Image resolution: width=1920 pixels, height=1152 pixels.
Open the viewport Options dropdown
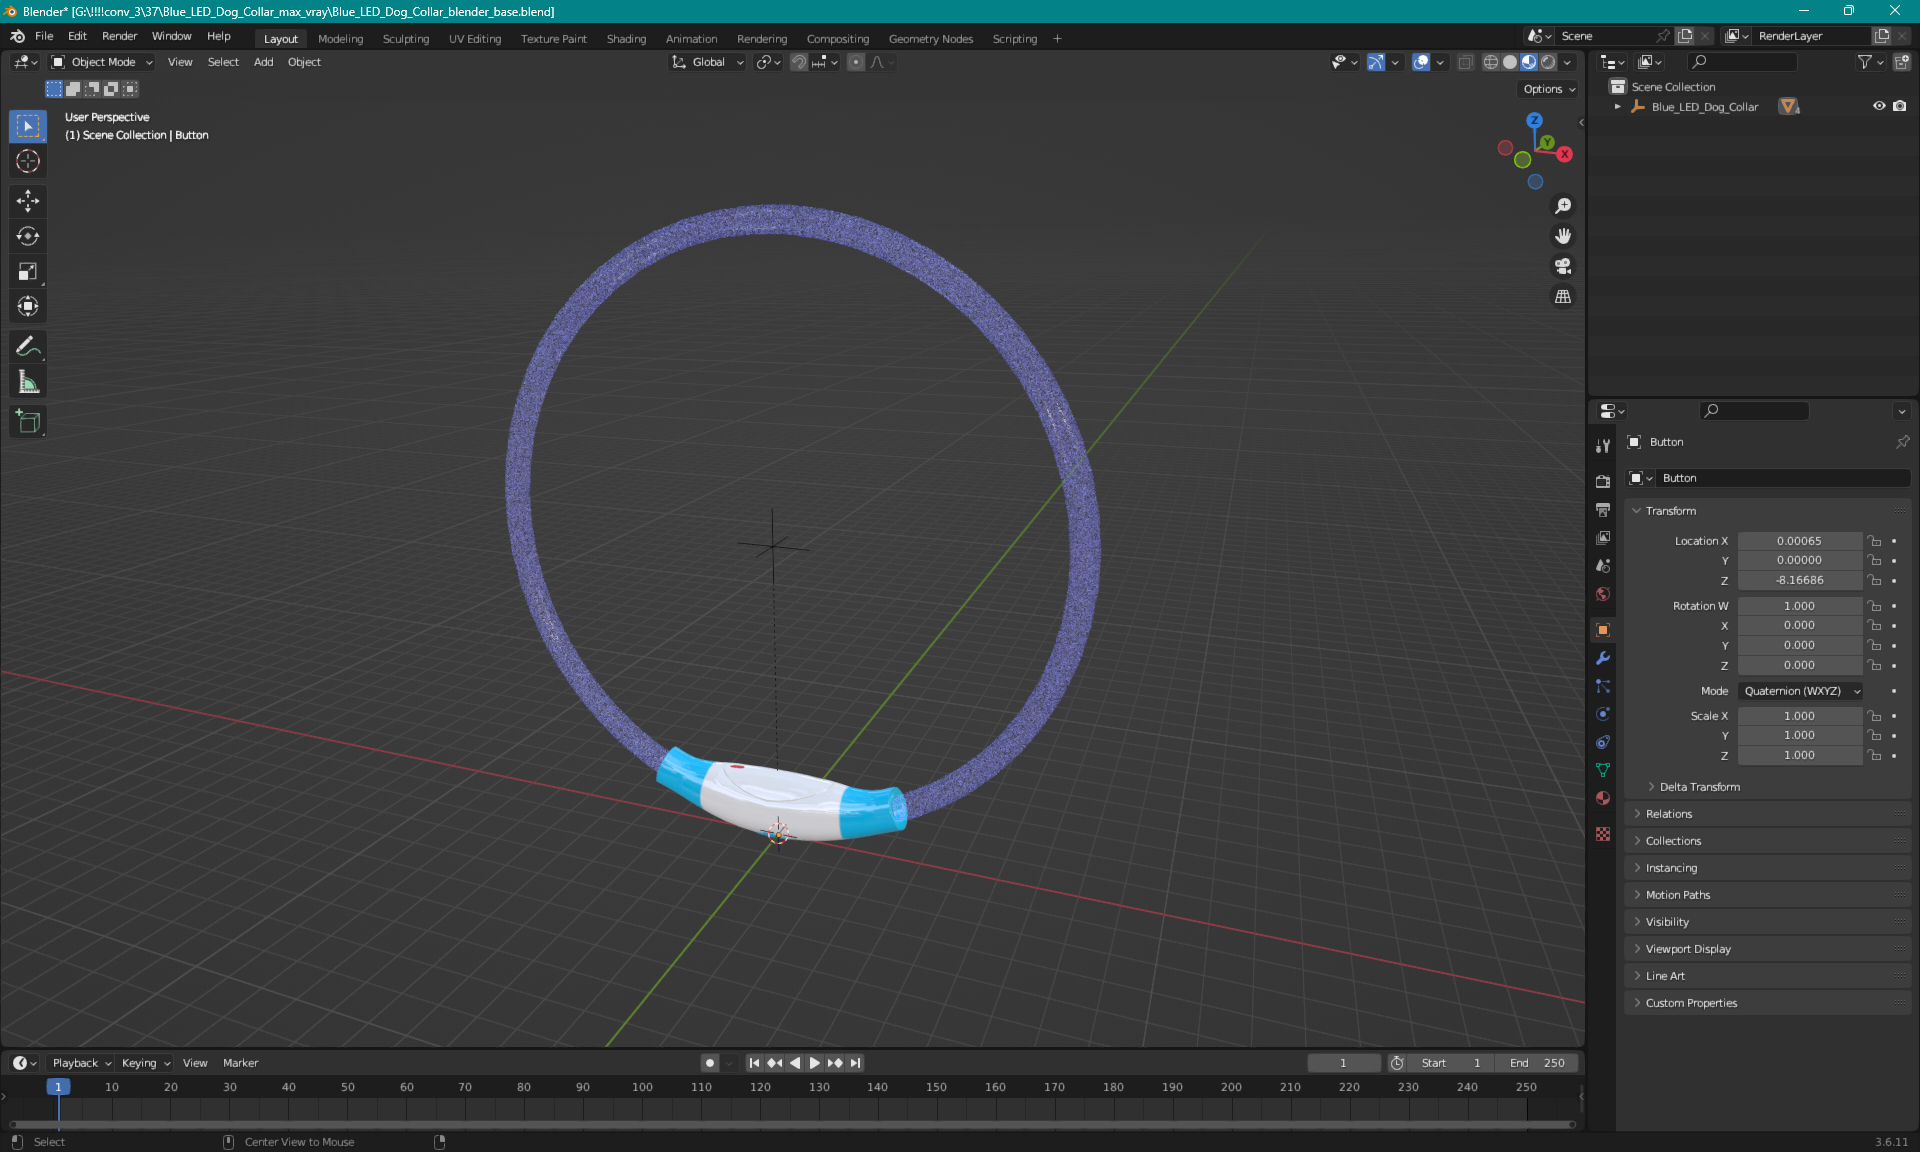pyautogui.click(x=1549, y=89)
